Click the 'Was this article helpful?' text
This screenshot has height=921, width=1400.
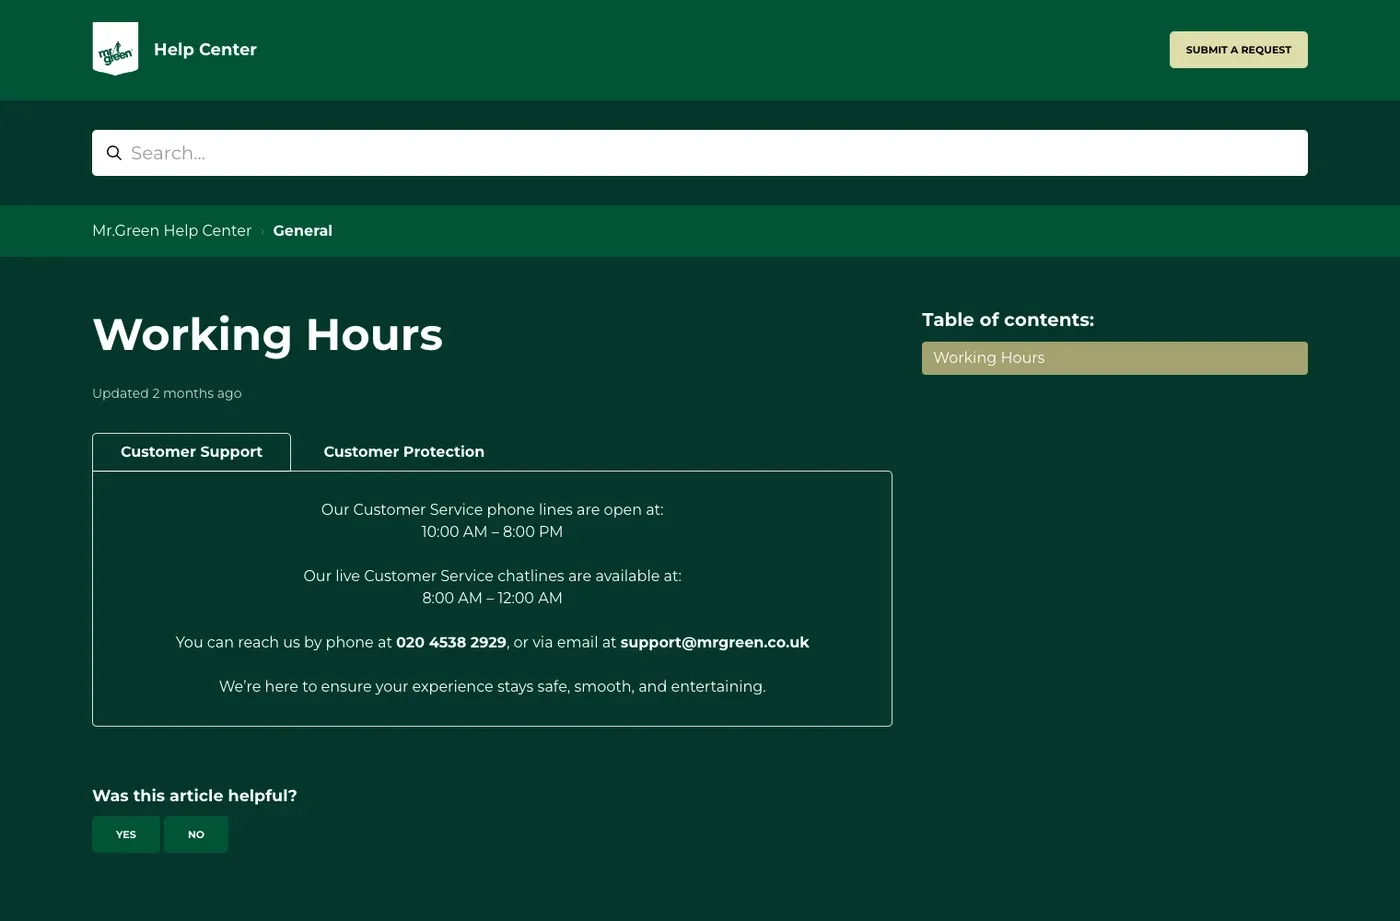[x=195, y=796]
